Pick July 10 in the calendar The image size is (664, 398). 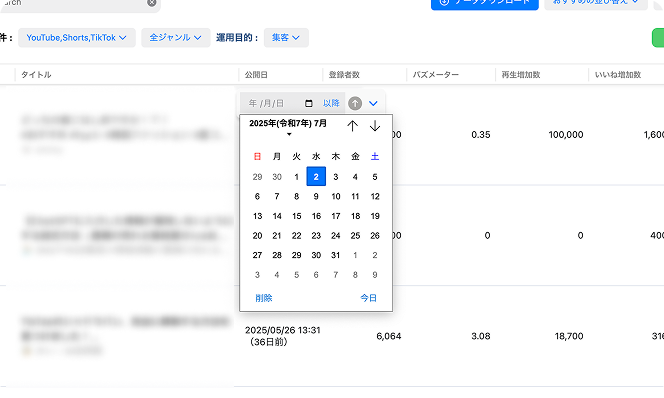335,196
